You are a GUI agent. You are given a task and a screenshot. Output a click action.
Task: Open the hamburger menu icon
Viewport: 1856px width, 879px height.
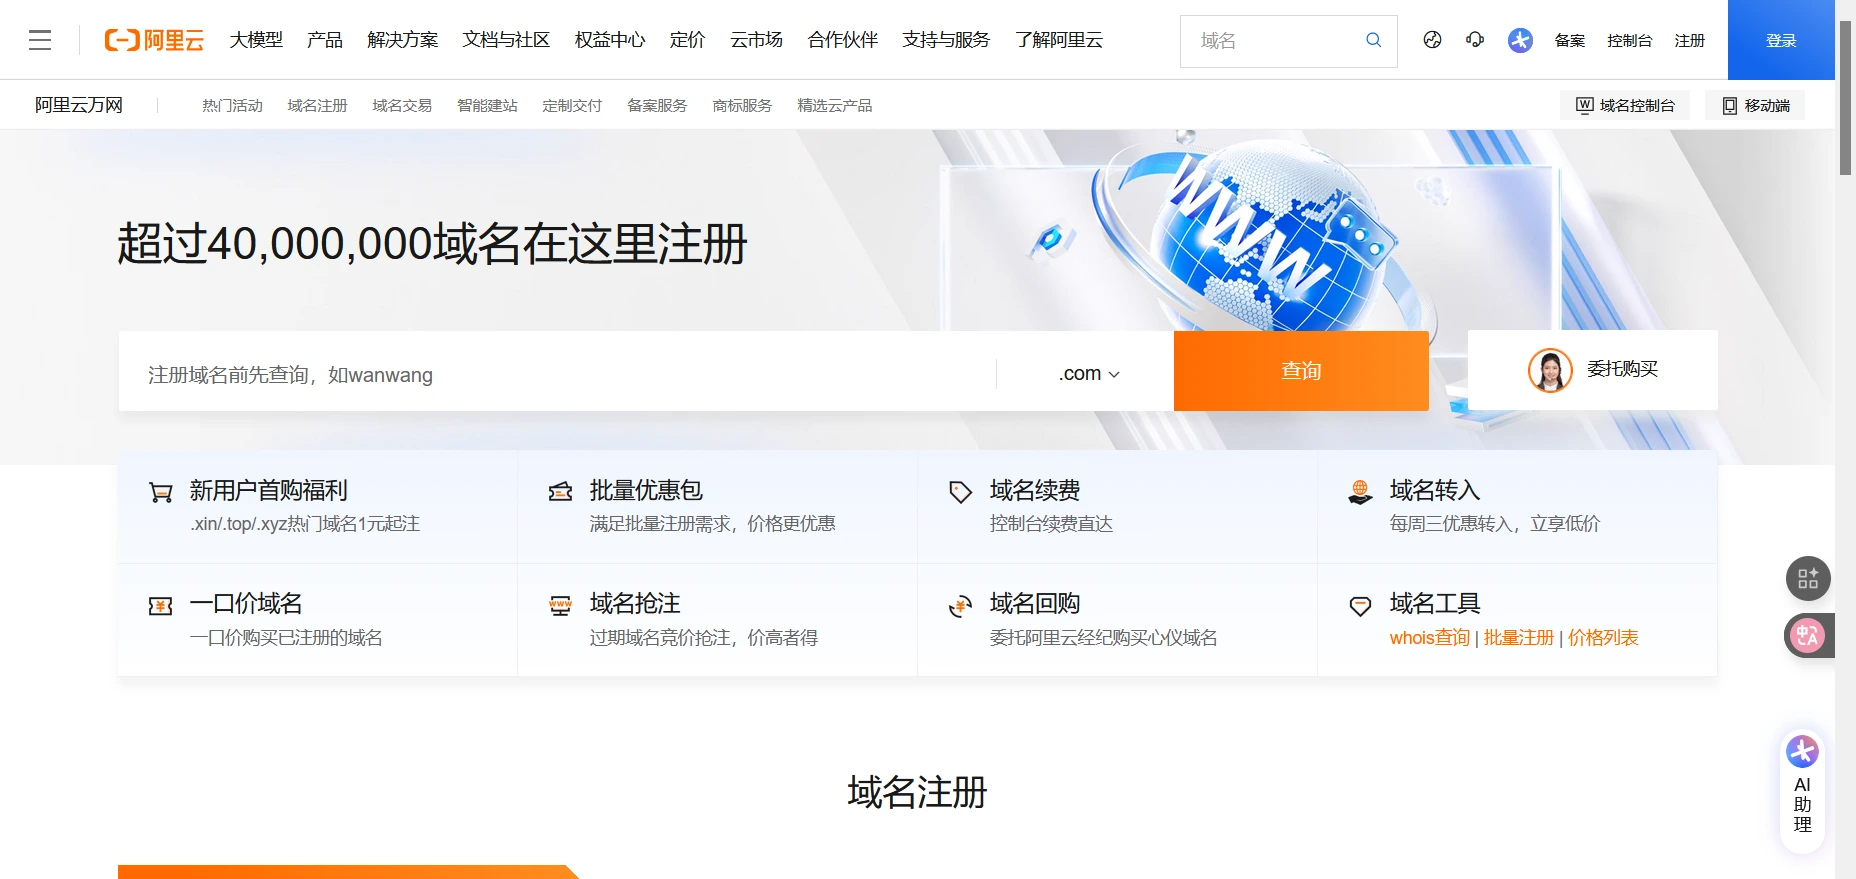click(40, 40)
